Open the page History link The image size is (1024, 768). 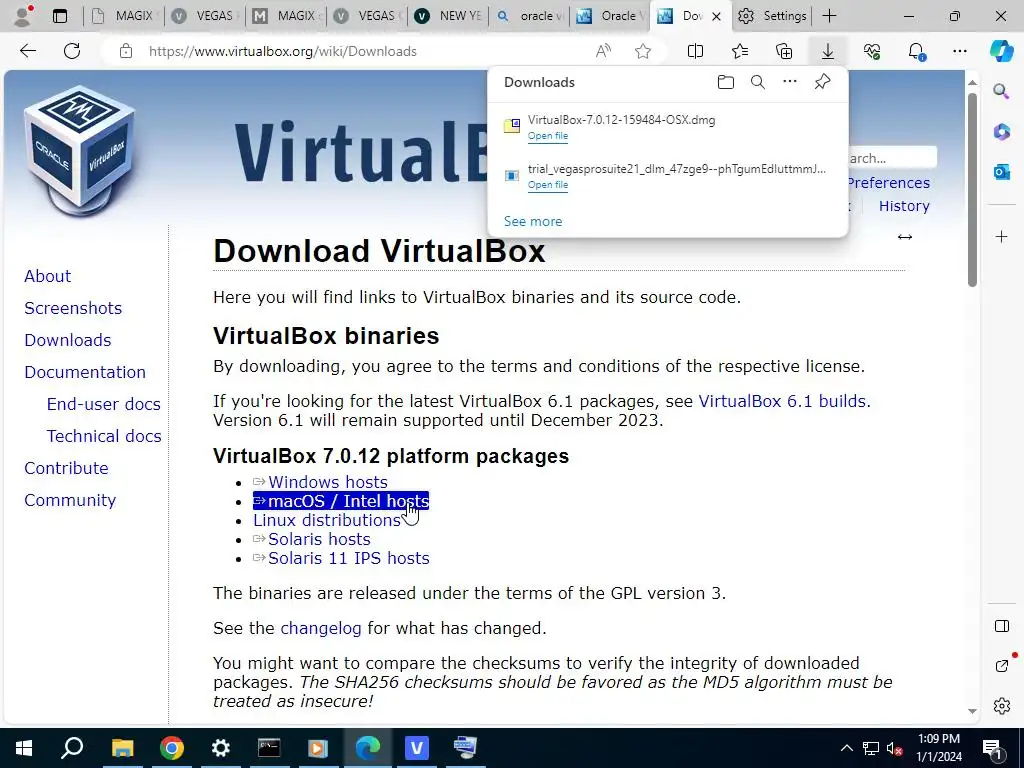point(904,206)
